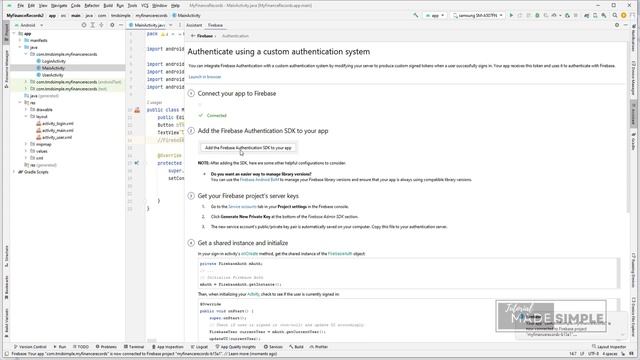Select activity_login.xml file

coord(58,124)
